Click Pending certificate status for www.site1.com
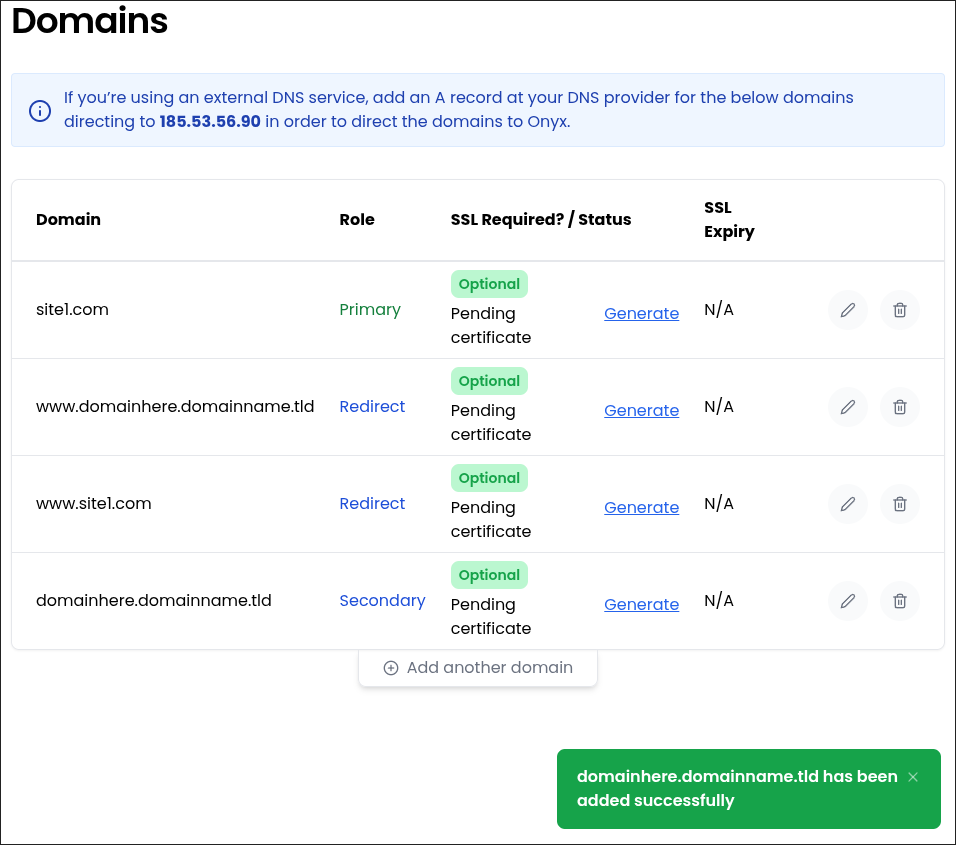This screenshot has height=845, width=956. tap(491, 519)
